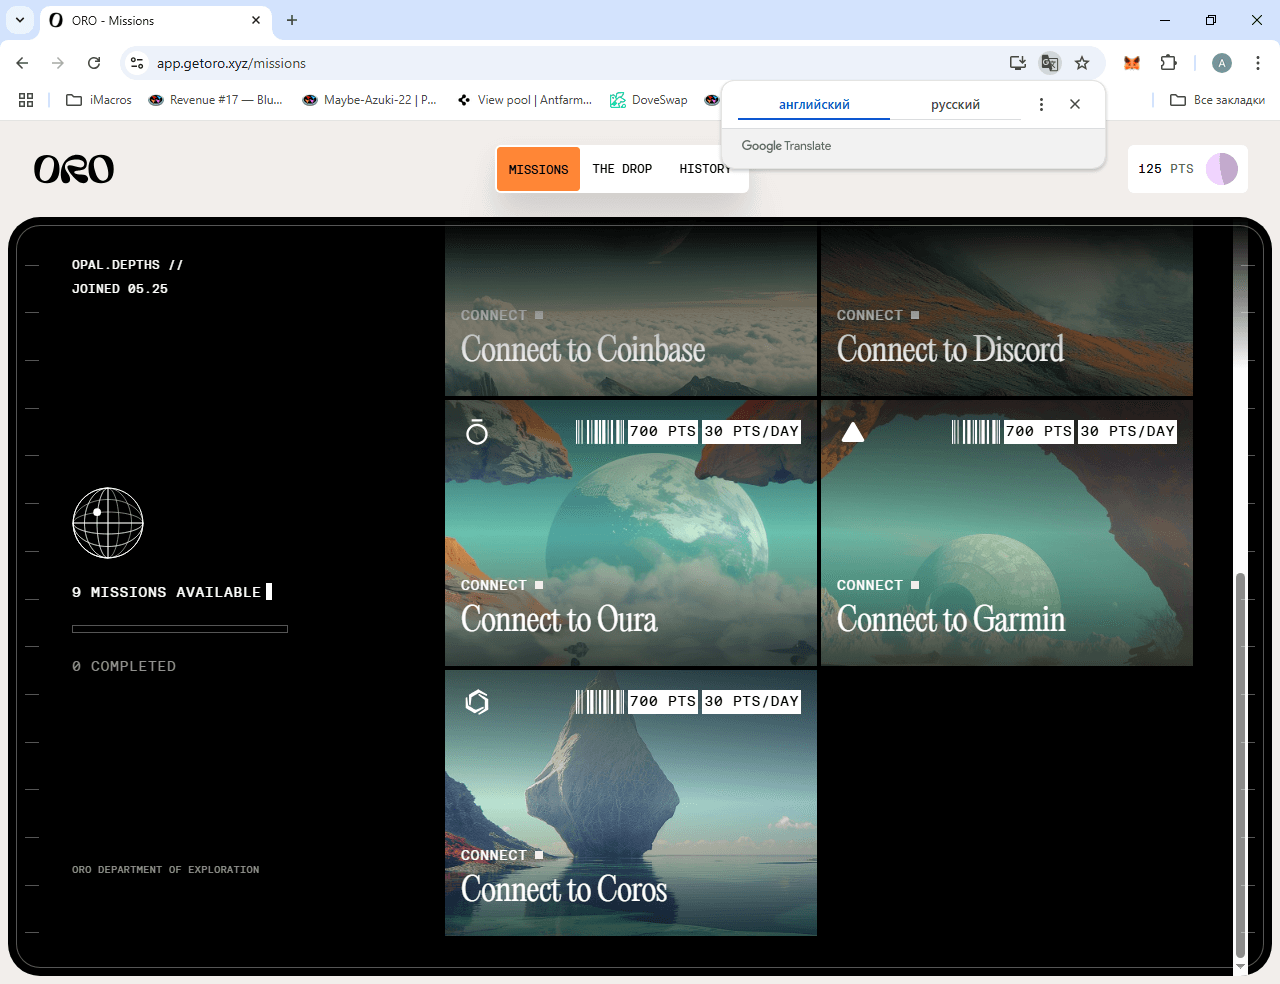Reload the current page
1280x984 pixels.
94,63
